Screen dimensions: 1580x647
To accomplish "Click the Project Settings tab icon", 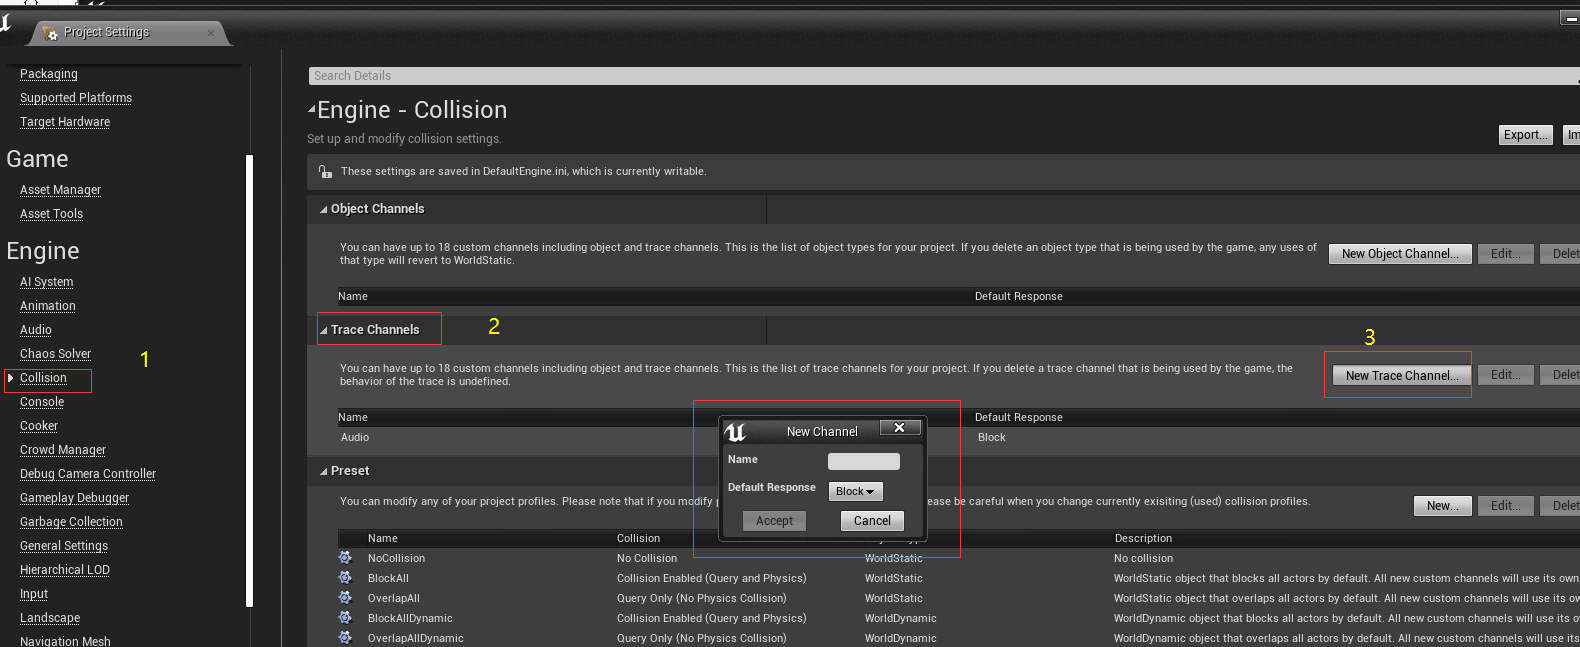I will tap(51, 33).
